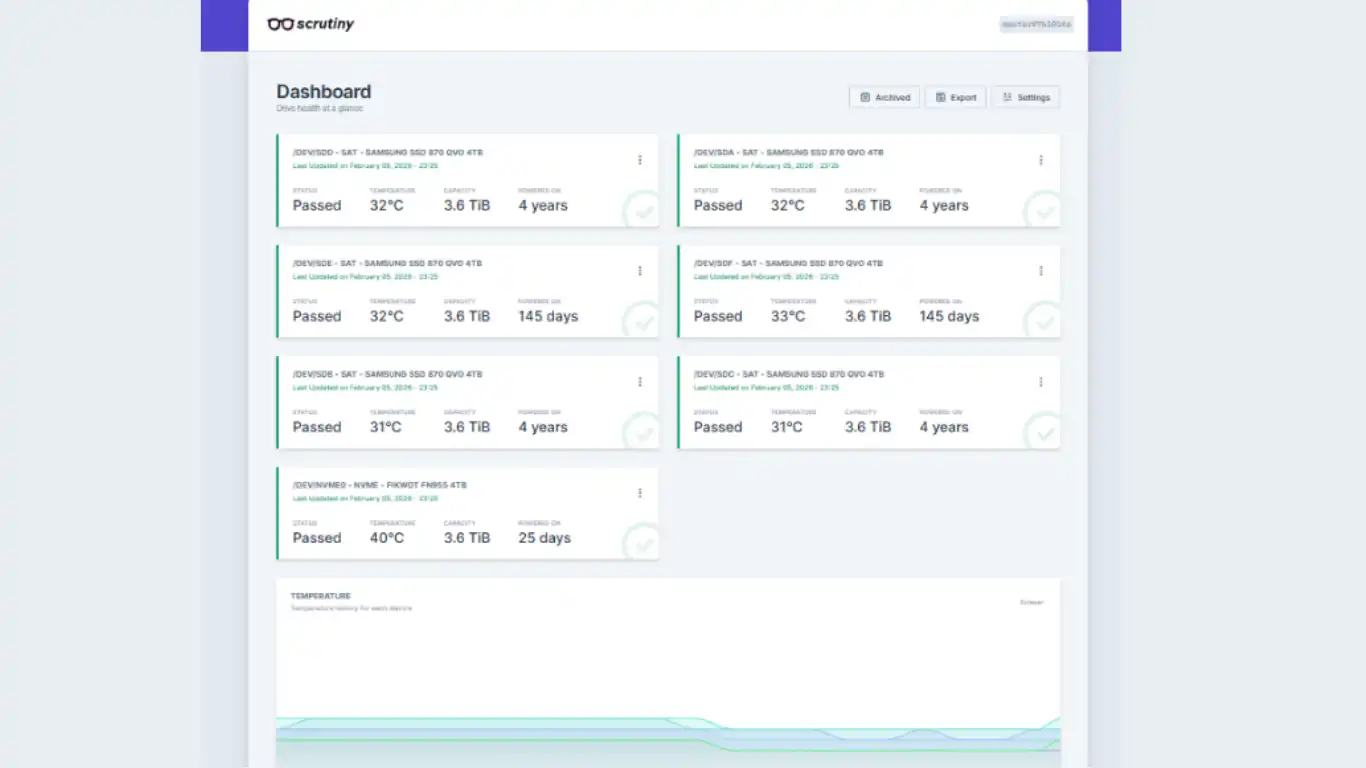1366x768 pixels.
Task: Open the options menu for /dev/sdd drive
Action: click(x=640, y=160)
